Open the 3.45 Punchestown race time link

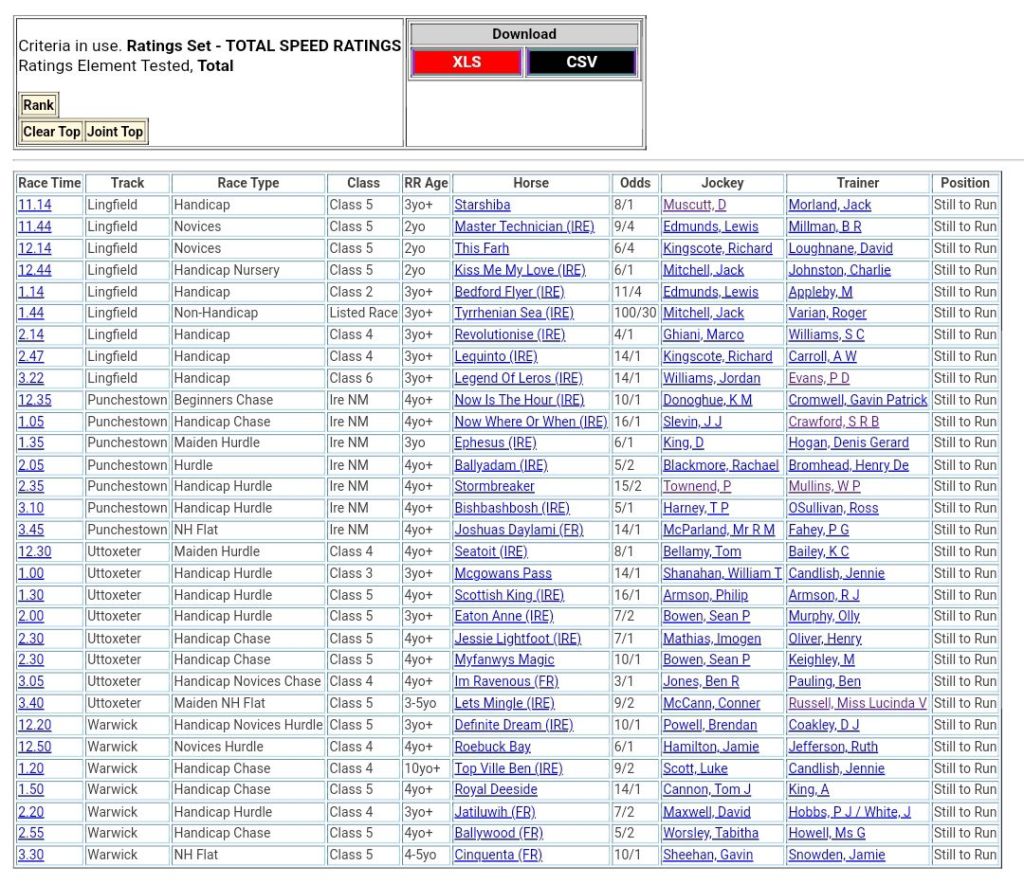click(31, 530)
